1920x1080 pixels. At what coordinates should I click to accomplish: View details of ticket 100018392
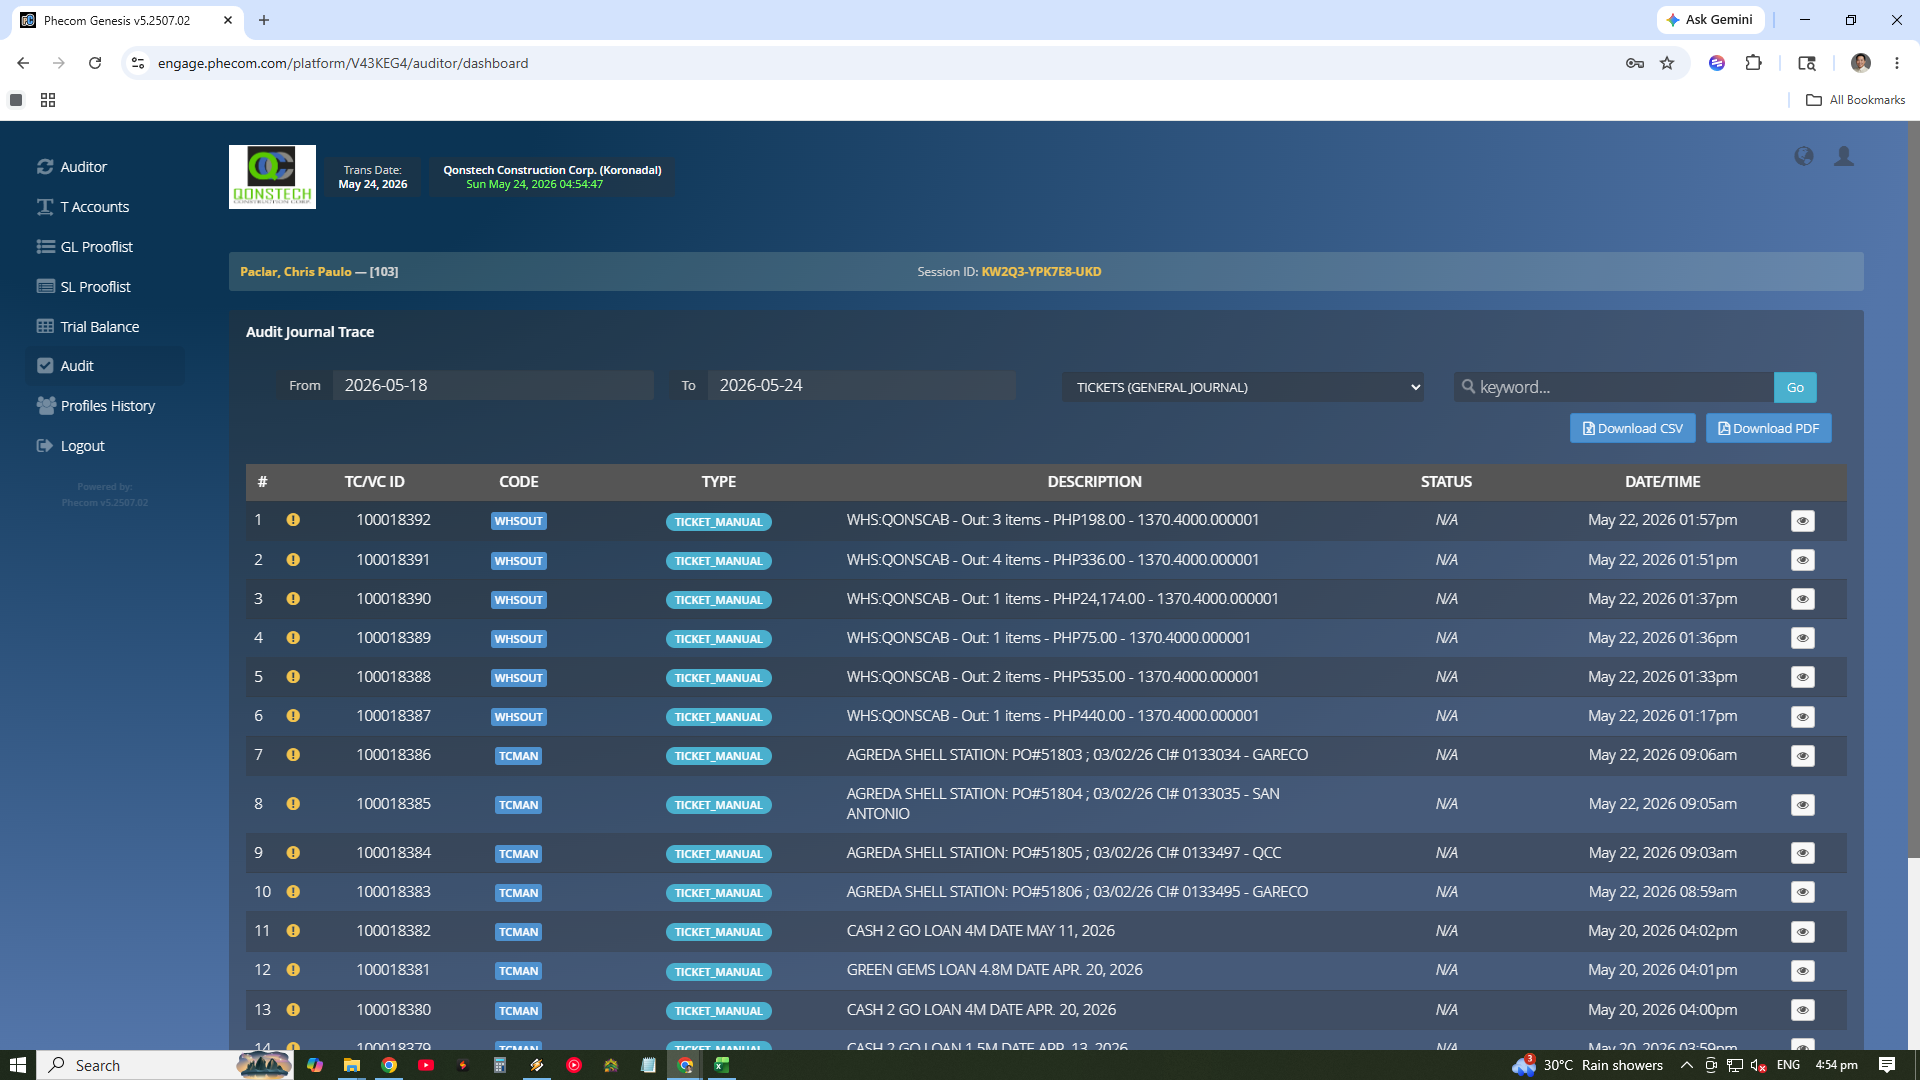[1802, 521]
